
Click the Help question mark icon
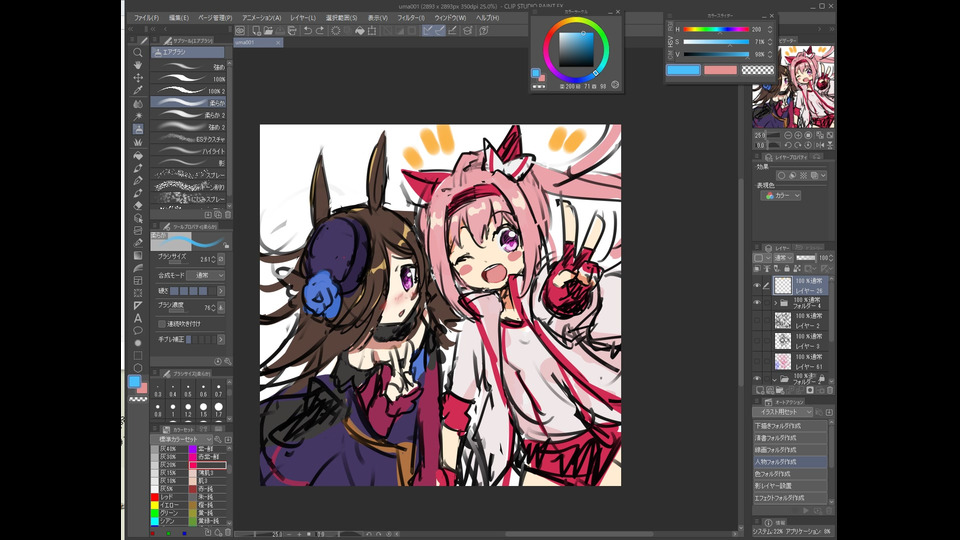pos(484,30)
